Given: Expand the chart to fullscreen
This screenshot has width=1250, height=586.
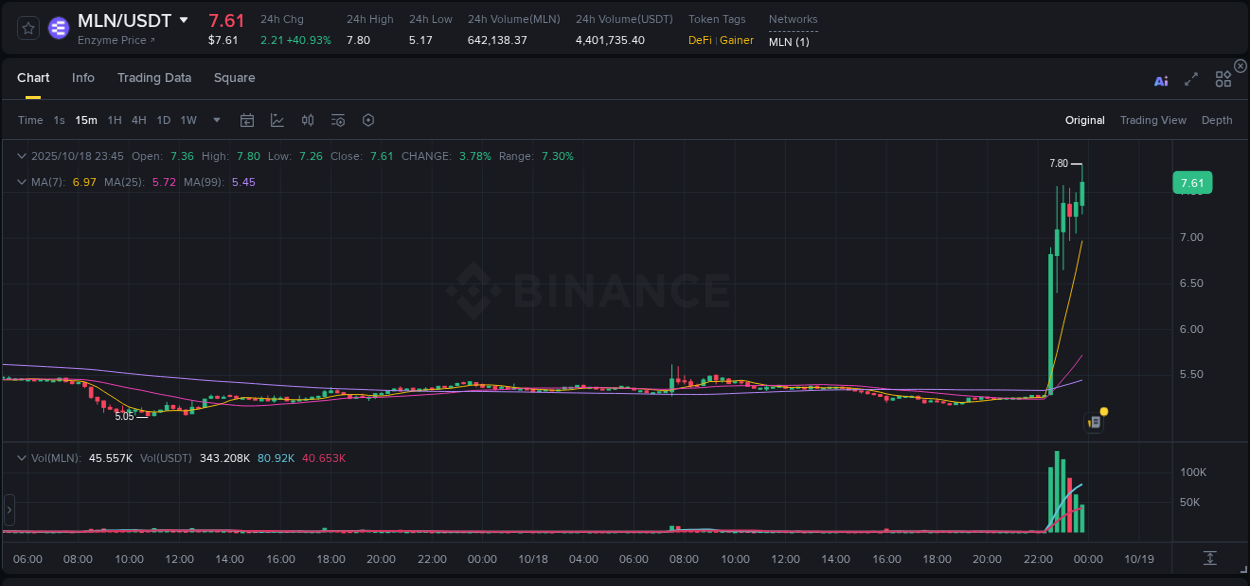Looking at the screenshot, I should point(1190,80).
